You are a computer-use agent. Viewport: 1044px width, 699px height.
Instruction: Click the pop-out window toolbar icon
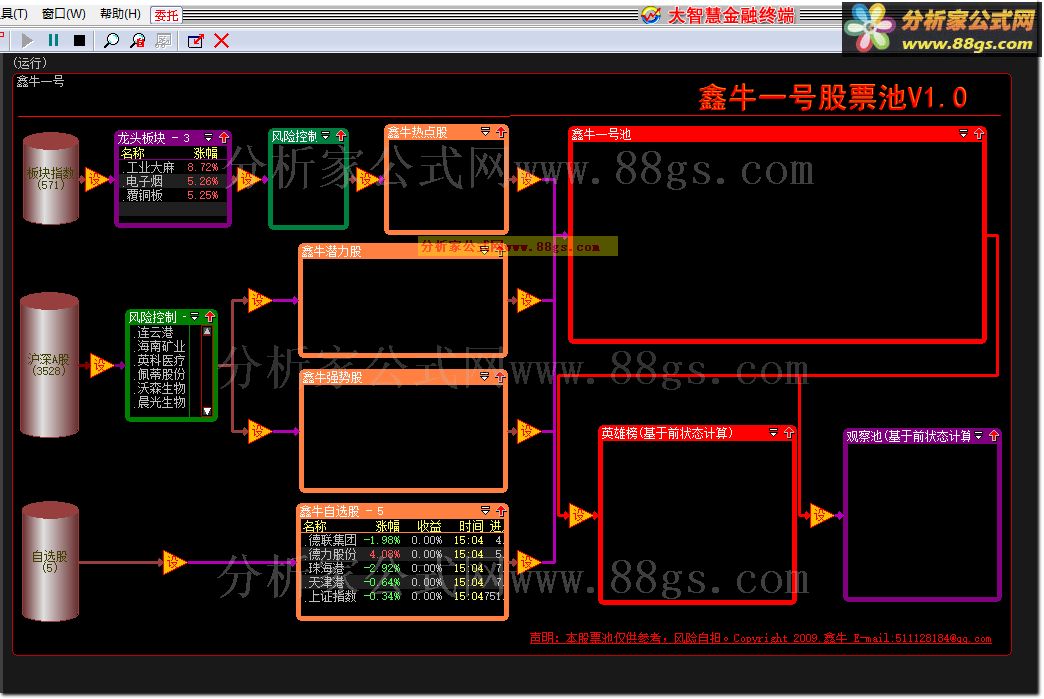tap(196, 41)
